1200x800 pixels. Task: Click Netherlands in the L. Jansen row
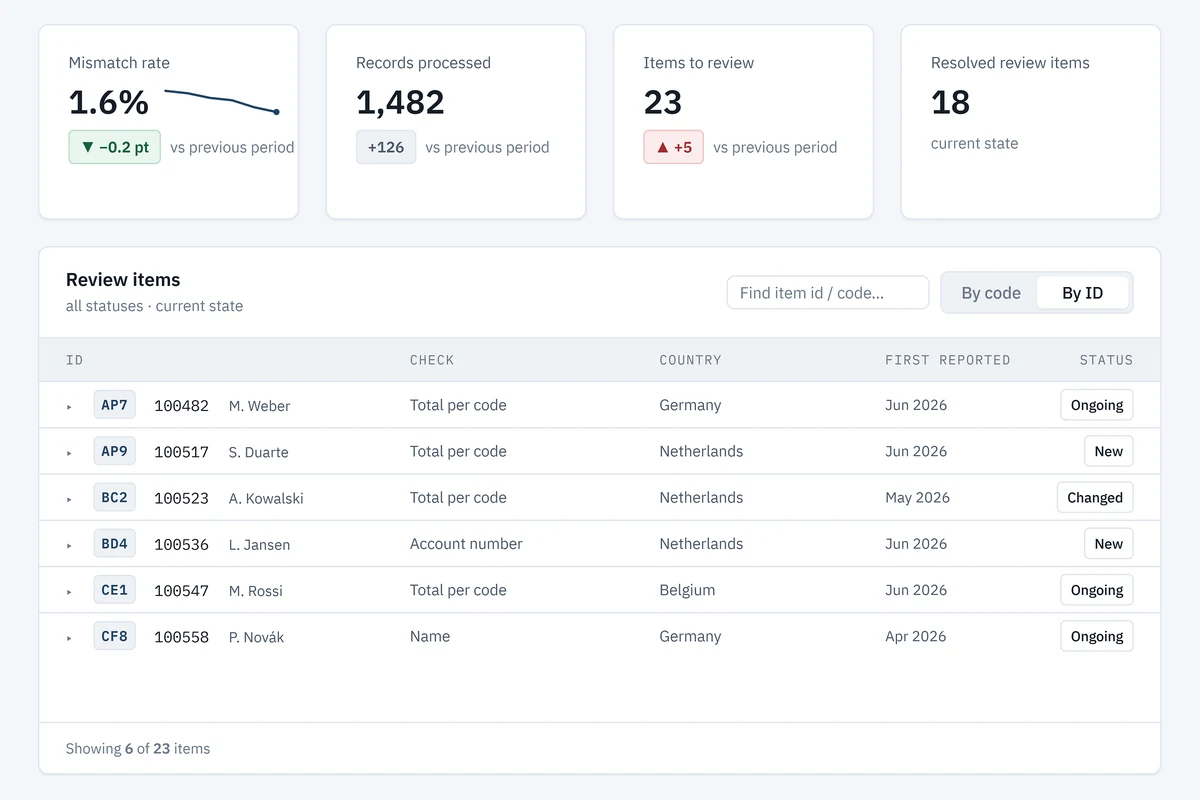701,544
